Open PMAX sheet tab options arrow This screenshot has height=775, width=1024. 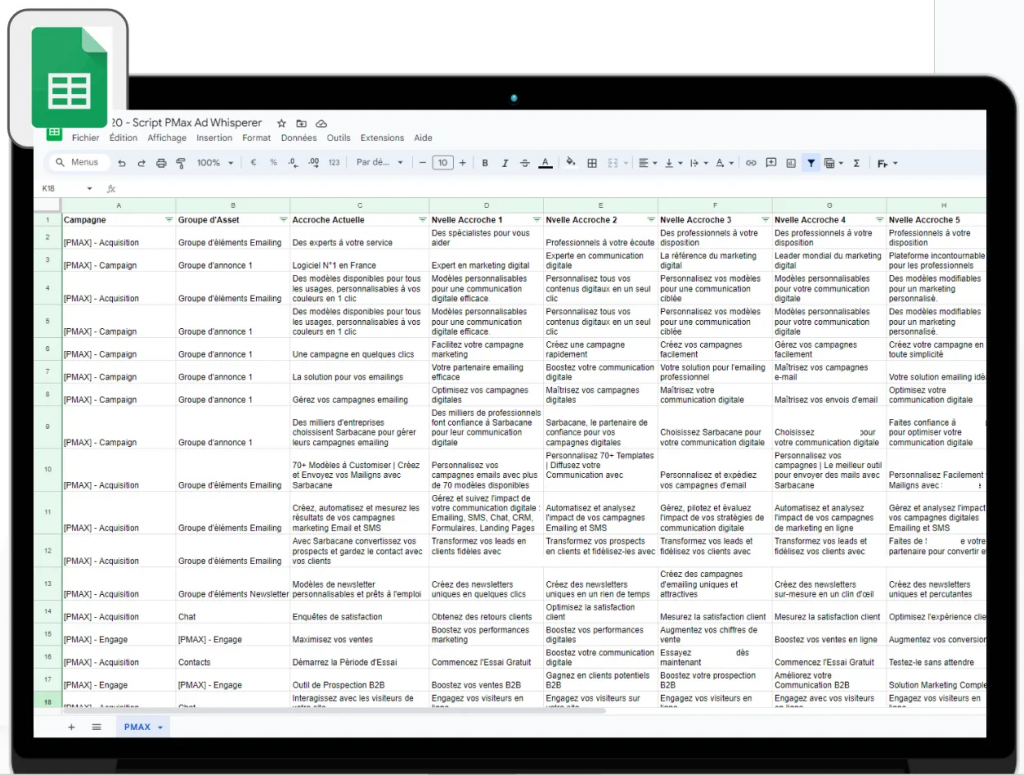coord(160,727)
